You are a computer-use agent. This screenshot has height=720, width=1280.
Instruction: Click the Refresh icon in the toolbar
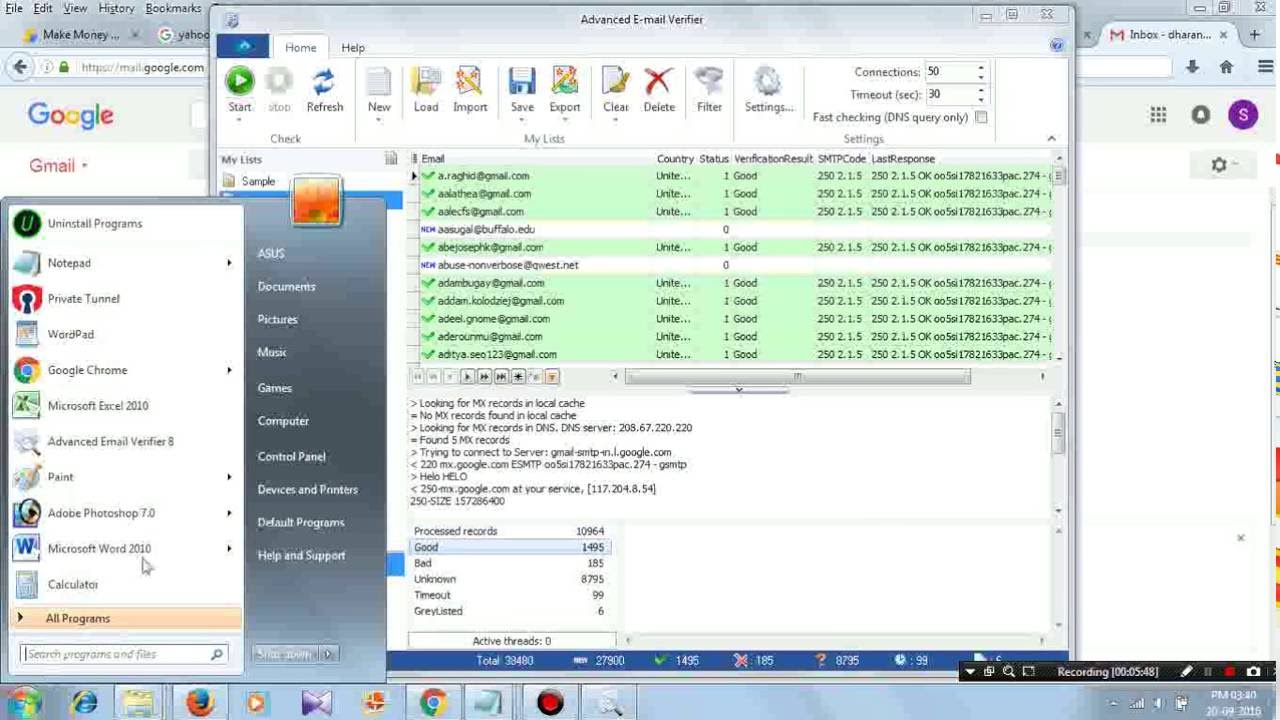(x=324, y=82)
